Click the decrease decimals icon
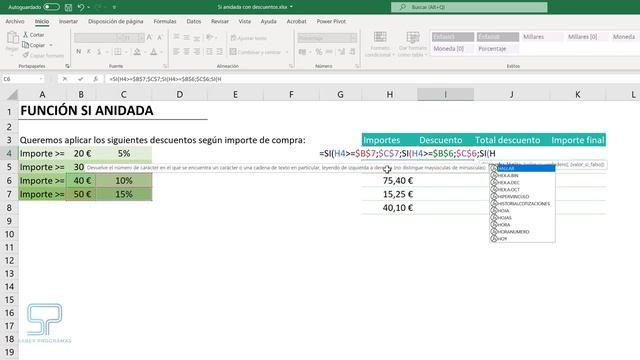 [352, 52]
